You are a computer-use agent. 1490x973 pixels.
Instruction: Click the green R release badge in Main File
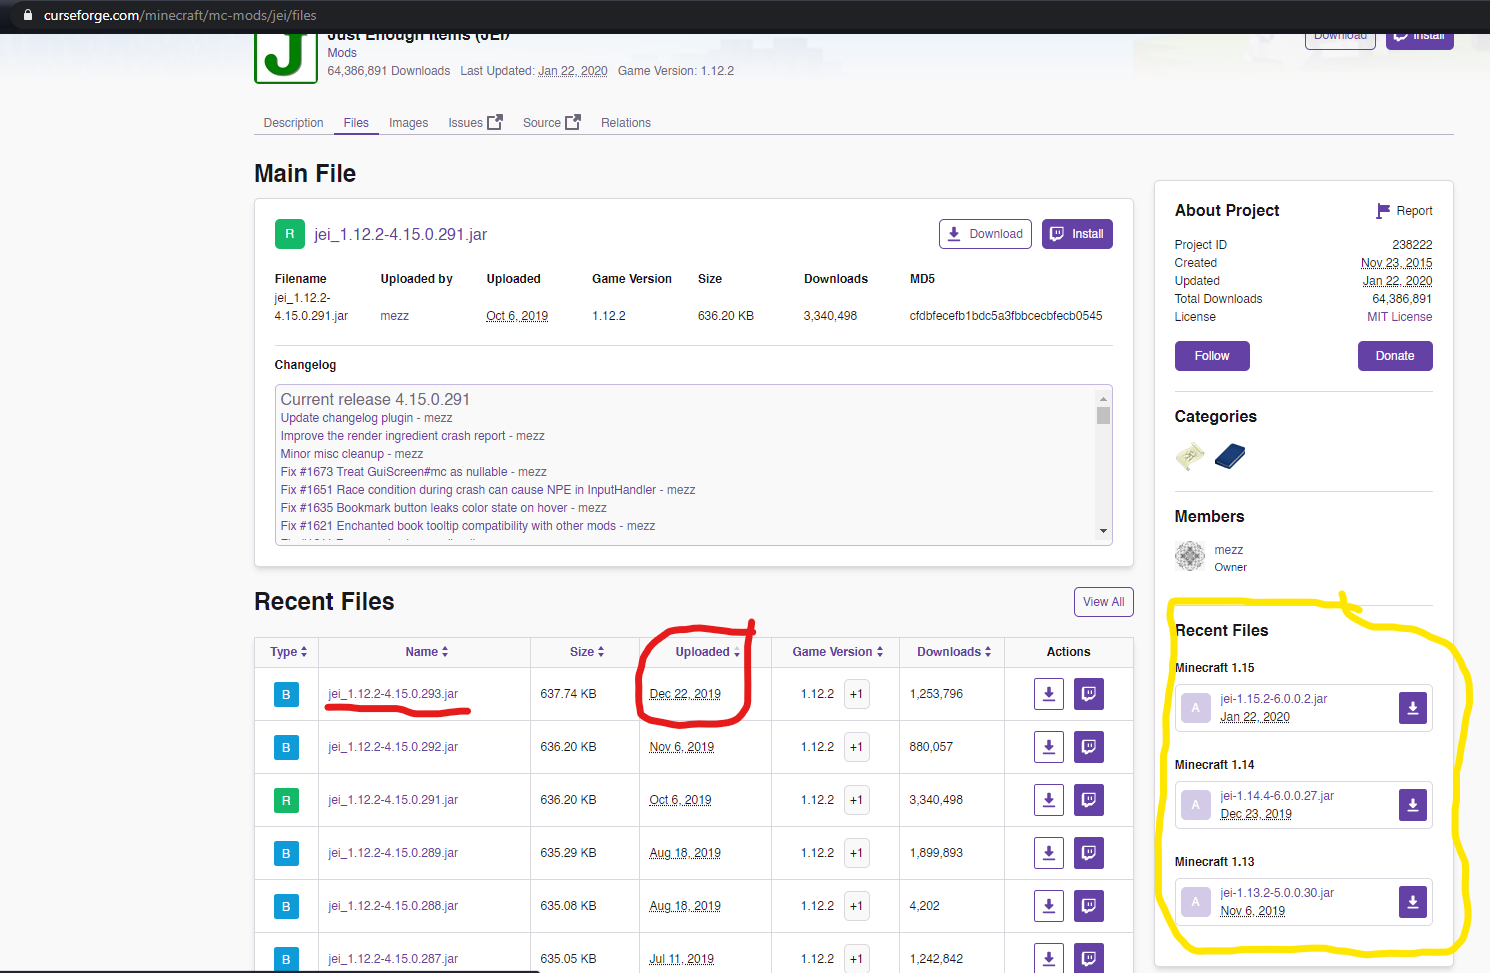[x=289, y=234]
